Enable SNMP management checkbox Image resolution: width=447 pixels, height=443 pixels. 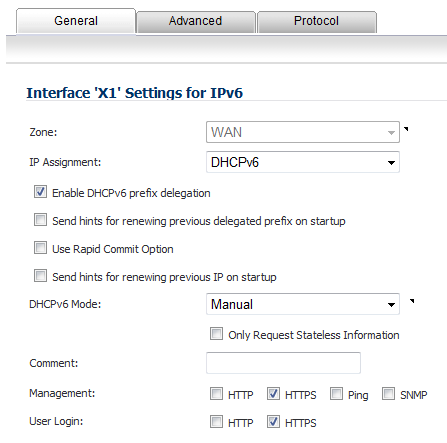coord(388,394)
